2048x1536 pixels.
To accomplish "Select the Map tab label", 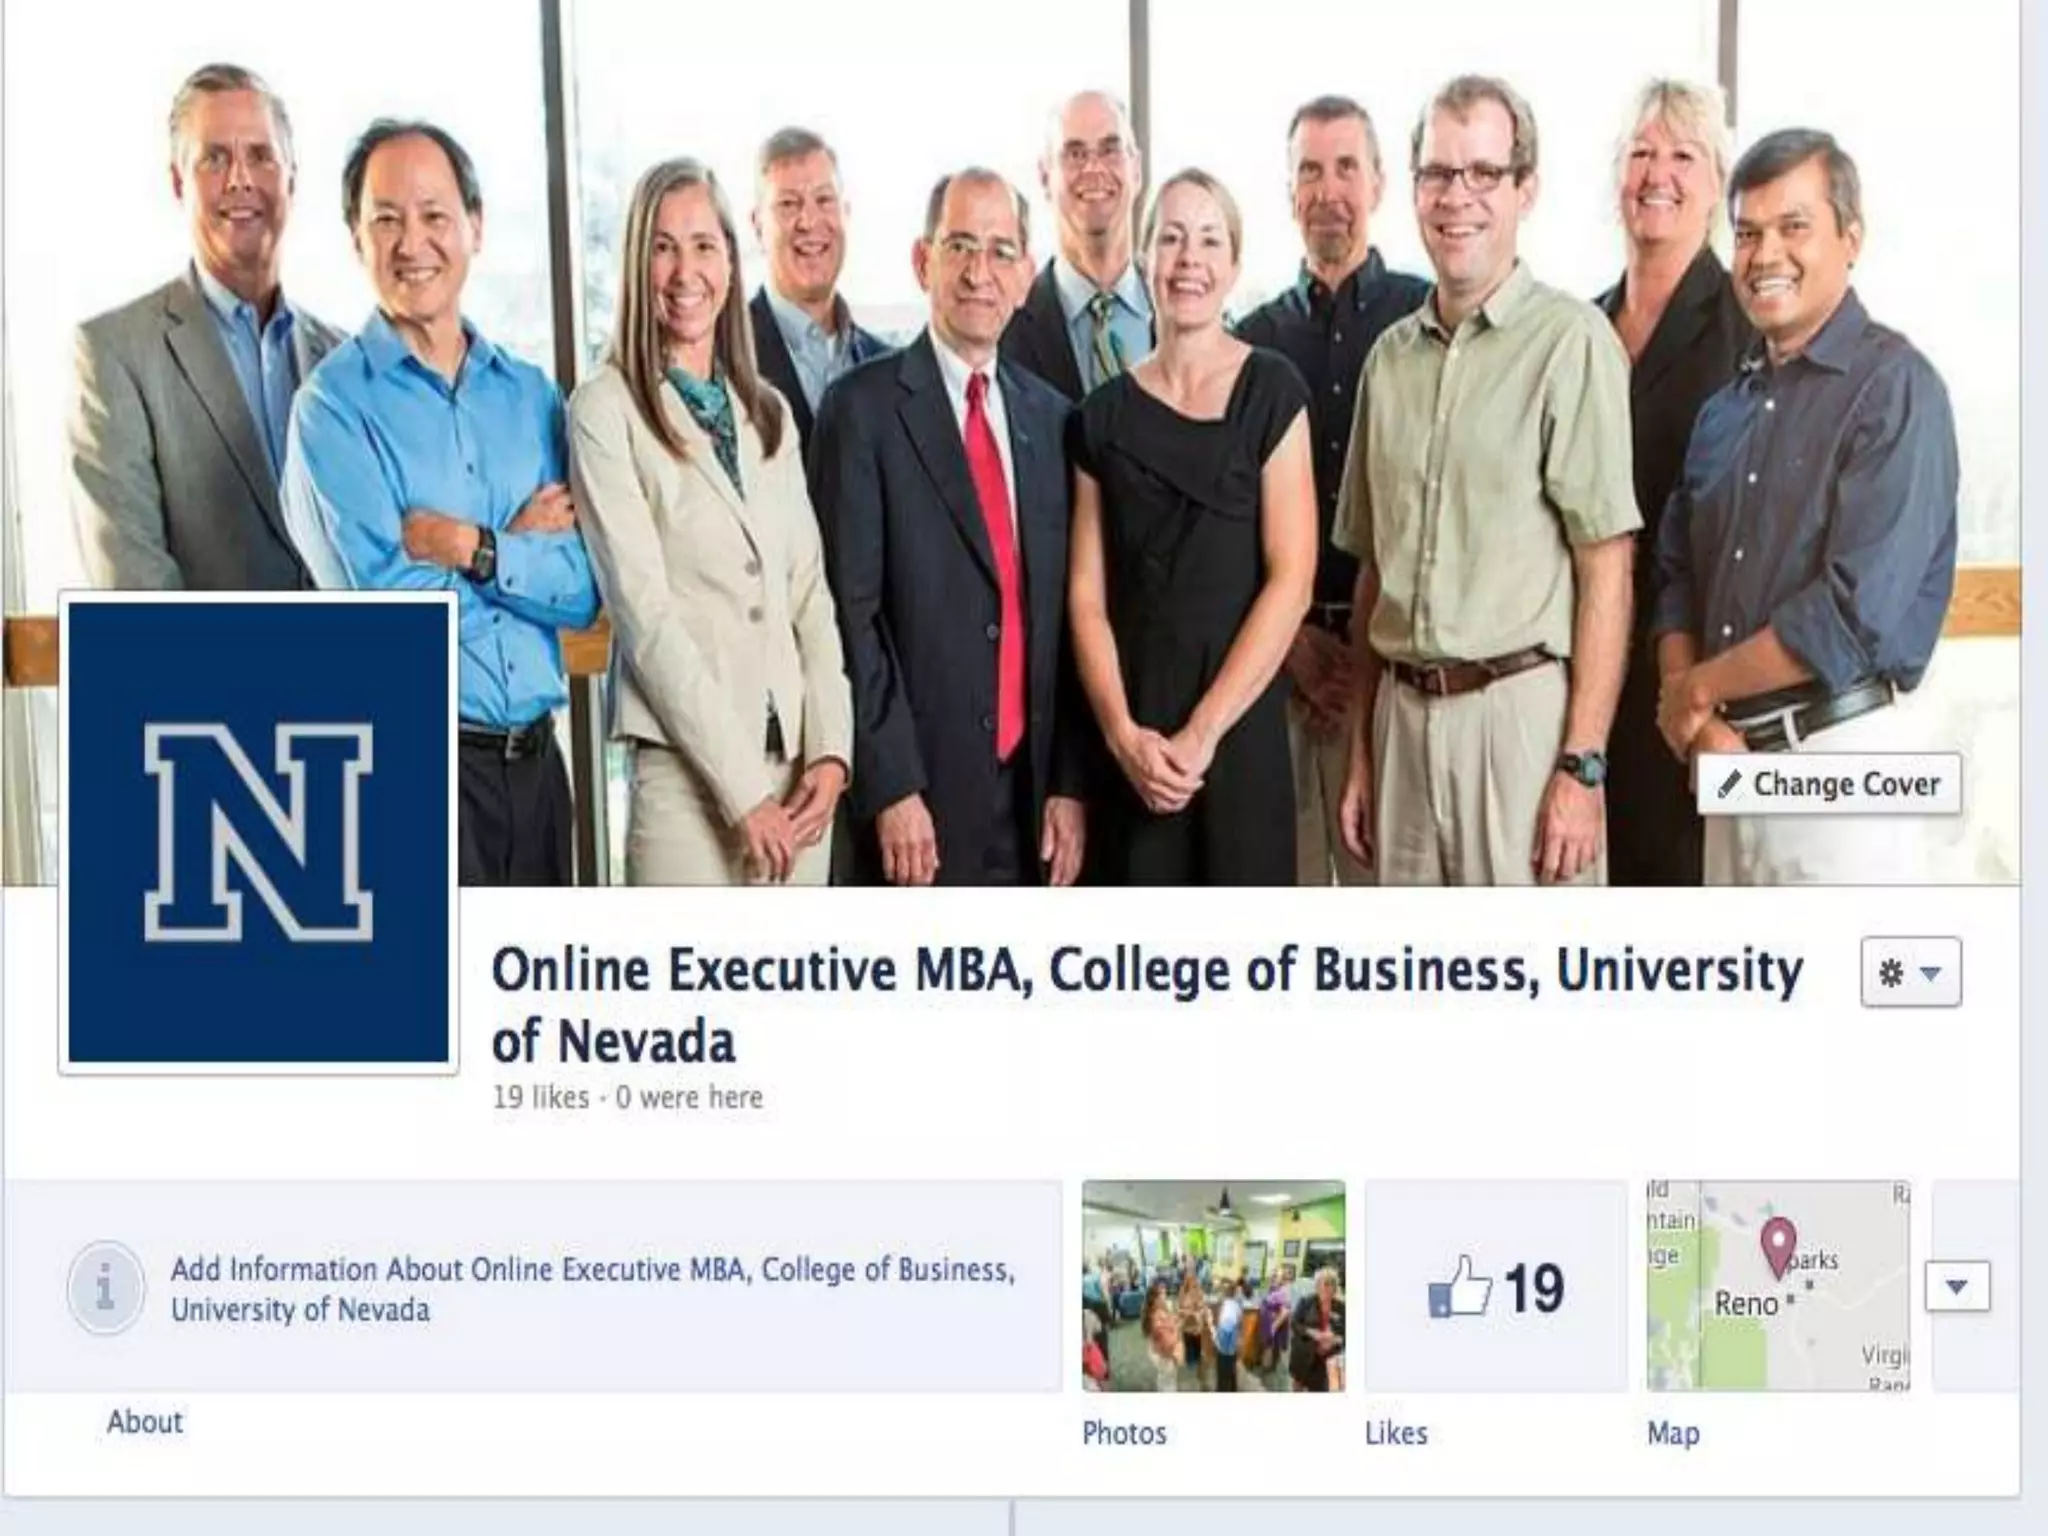I will (x=1673, y=1433).
